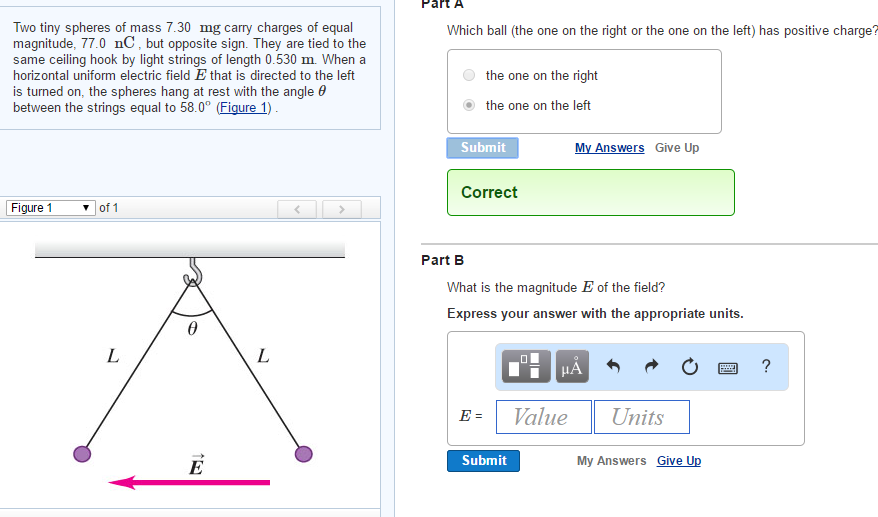
Task: Click the greyed Submit button in Part A
Action: point(482,148)
